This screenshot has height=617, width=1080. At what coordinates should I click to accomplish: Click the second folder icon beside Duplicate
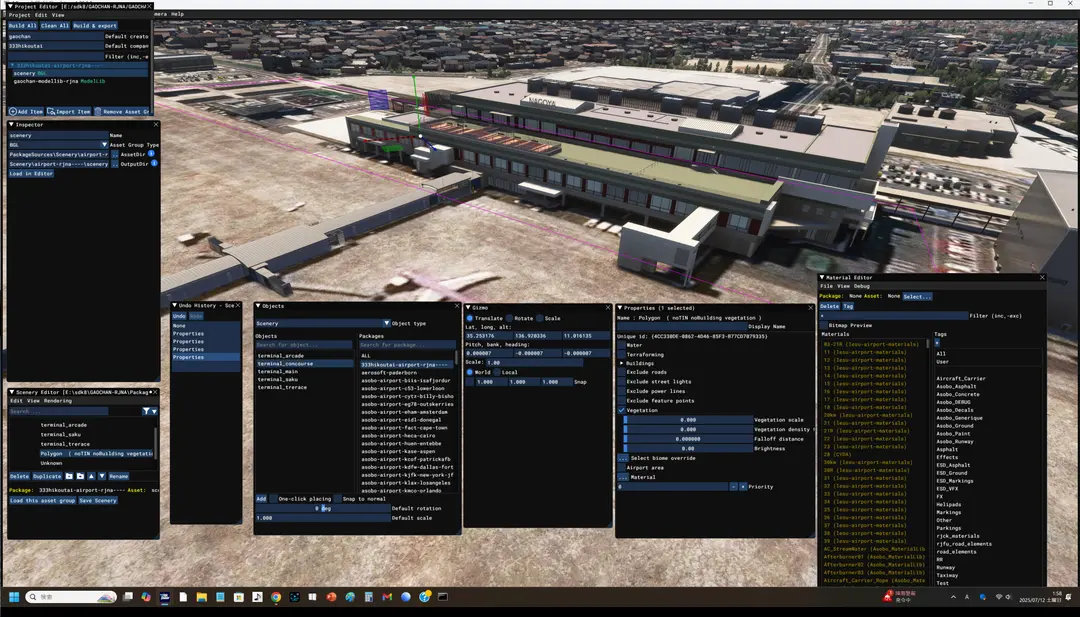click(80, 476)
